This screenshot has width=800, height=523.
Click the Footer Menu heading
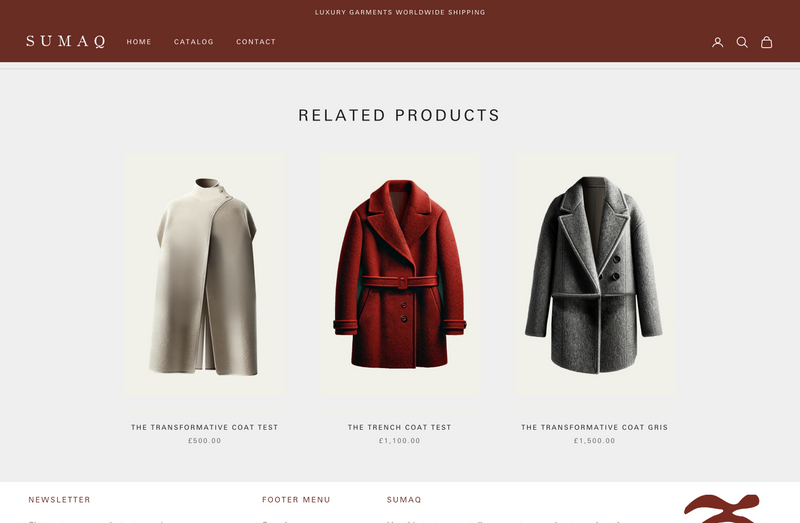(x=296, y=500)
